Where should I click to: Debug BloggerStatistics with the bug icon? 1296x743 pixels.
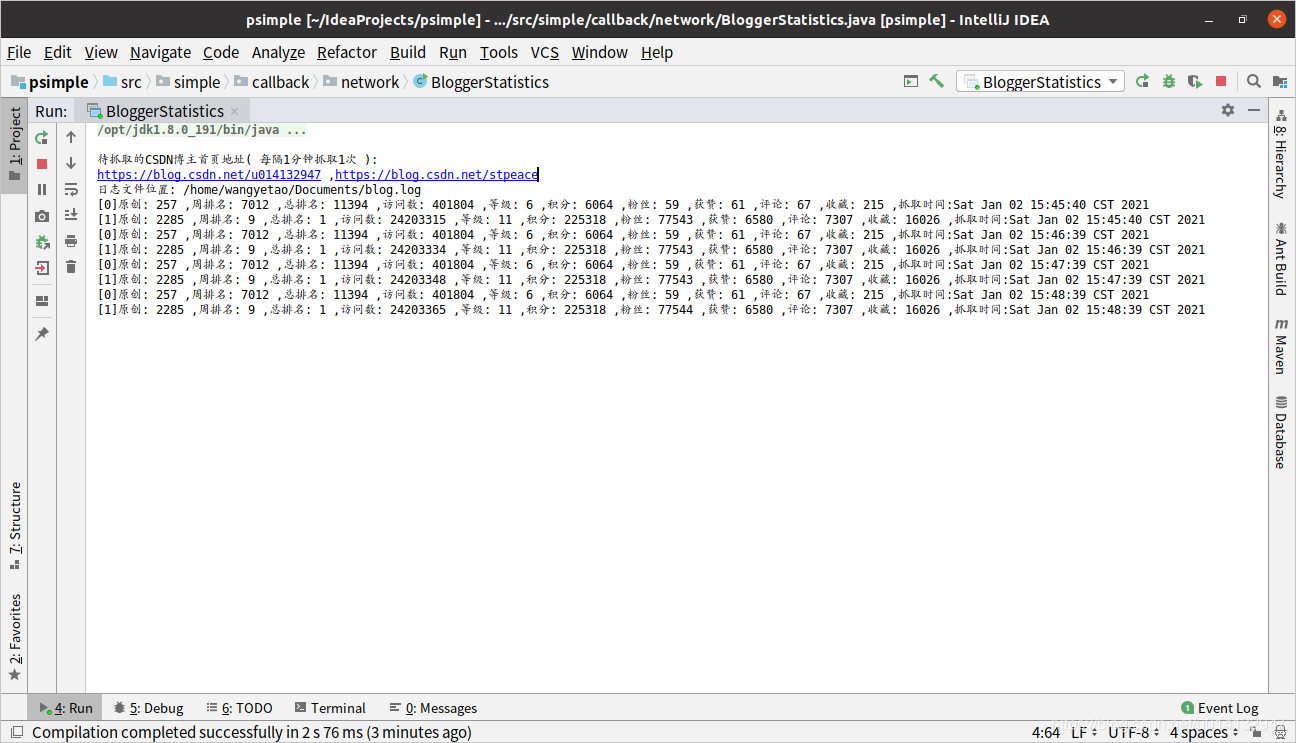tap(1168, 82)
